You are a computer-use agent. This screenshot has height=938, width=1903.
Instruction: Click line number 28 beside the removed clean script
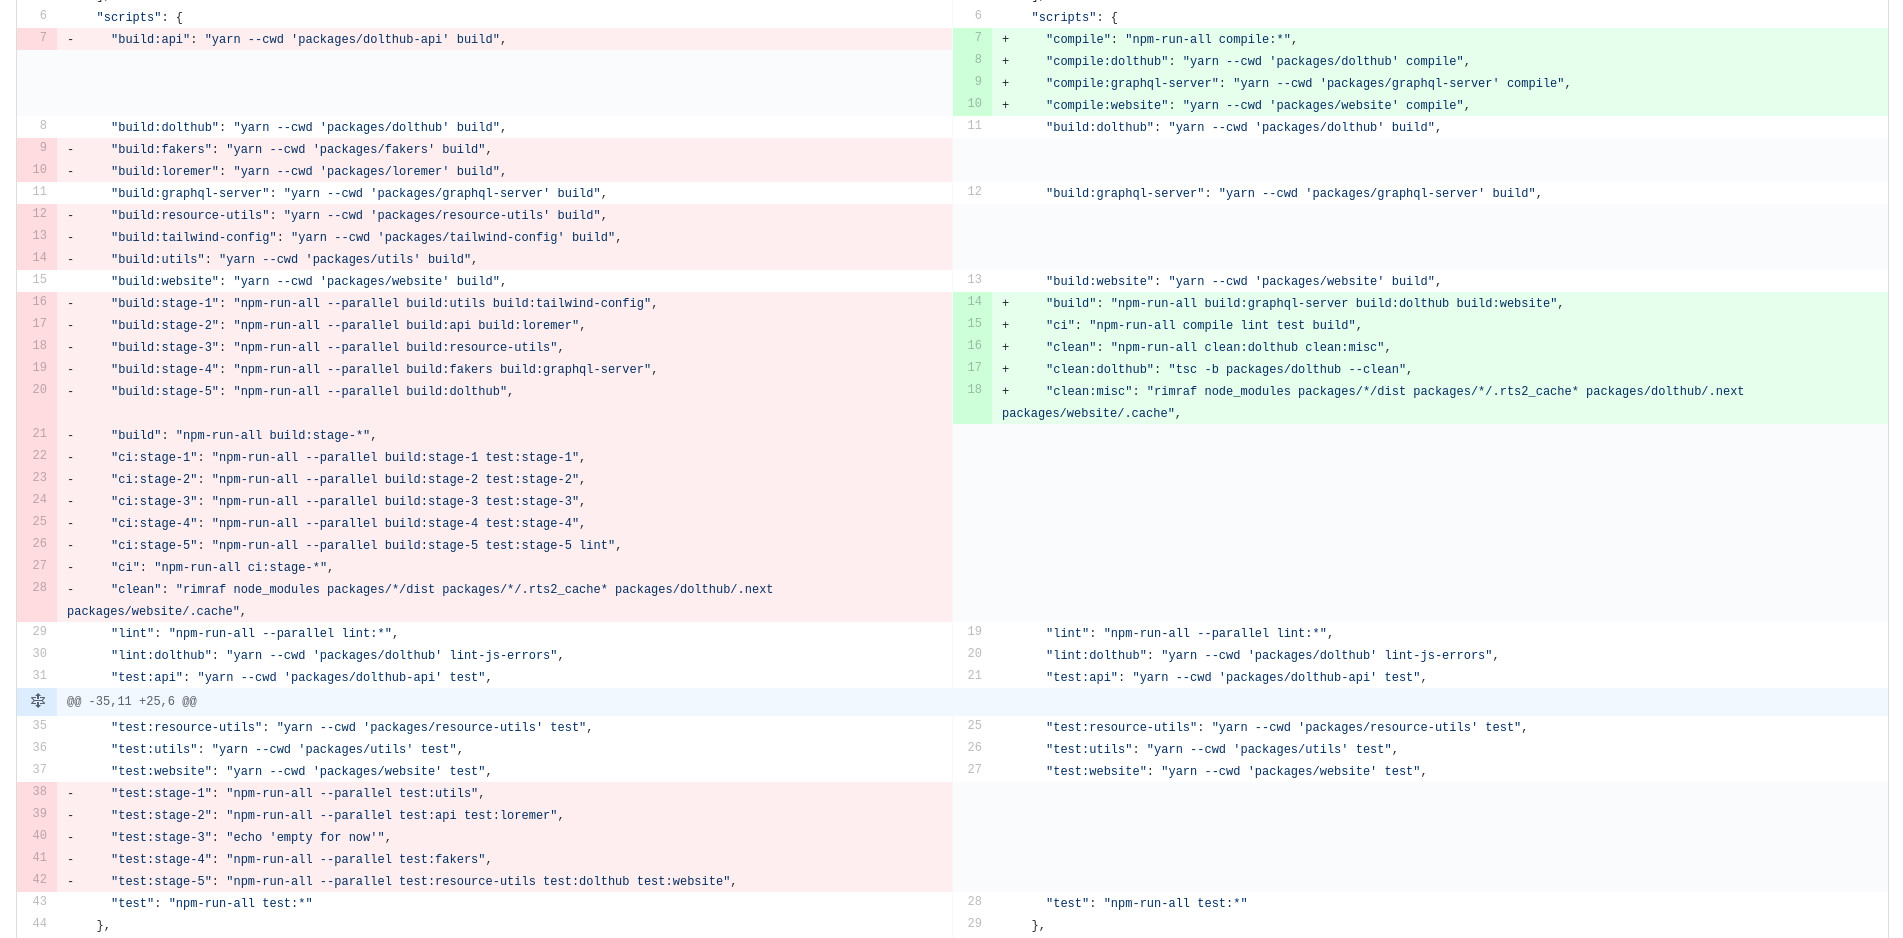tap(38, 587)
